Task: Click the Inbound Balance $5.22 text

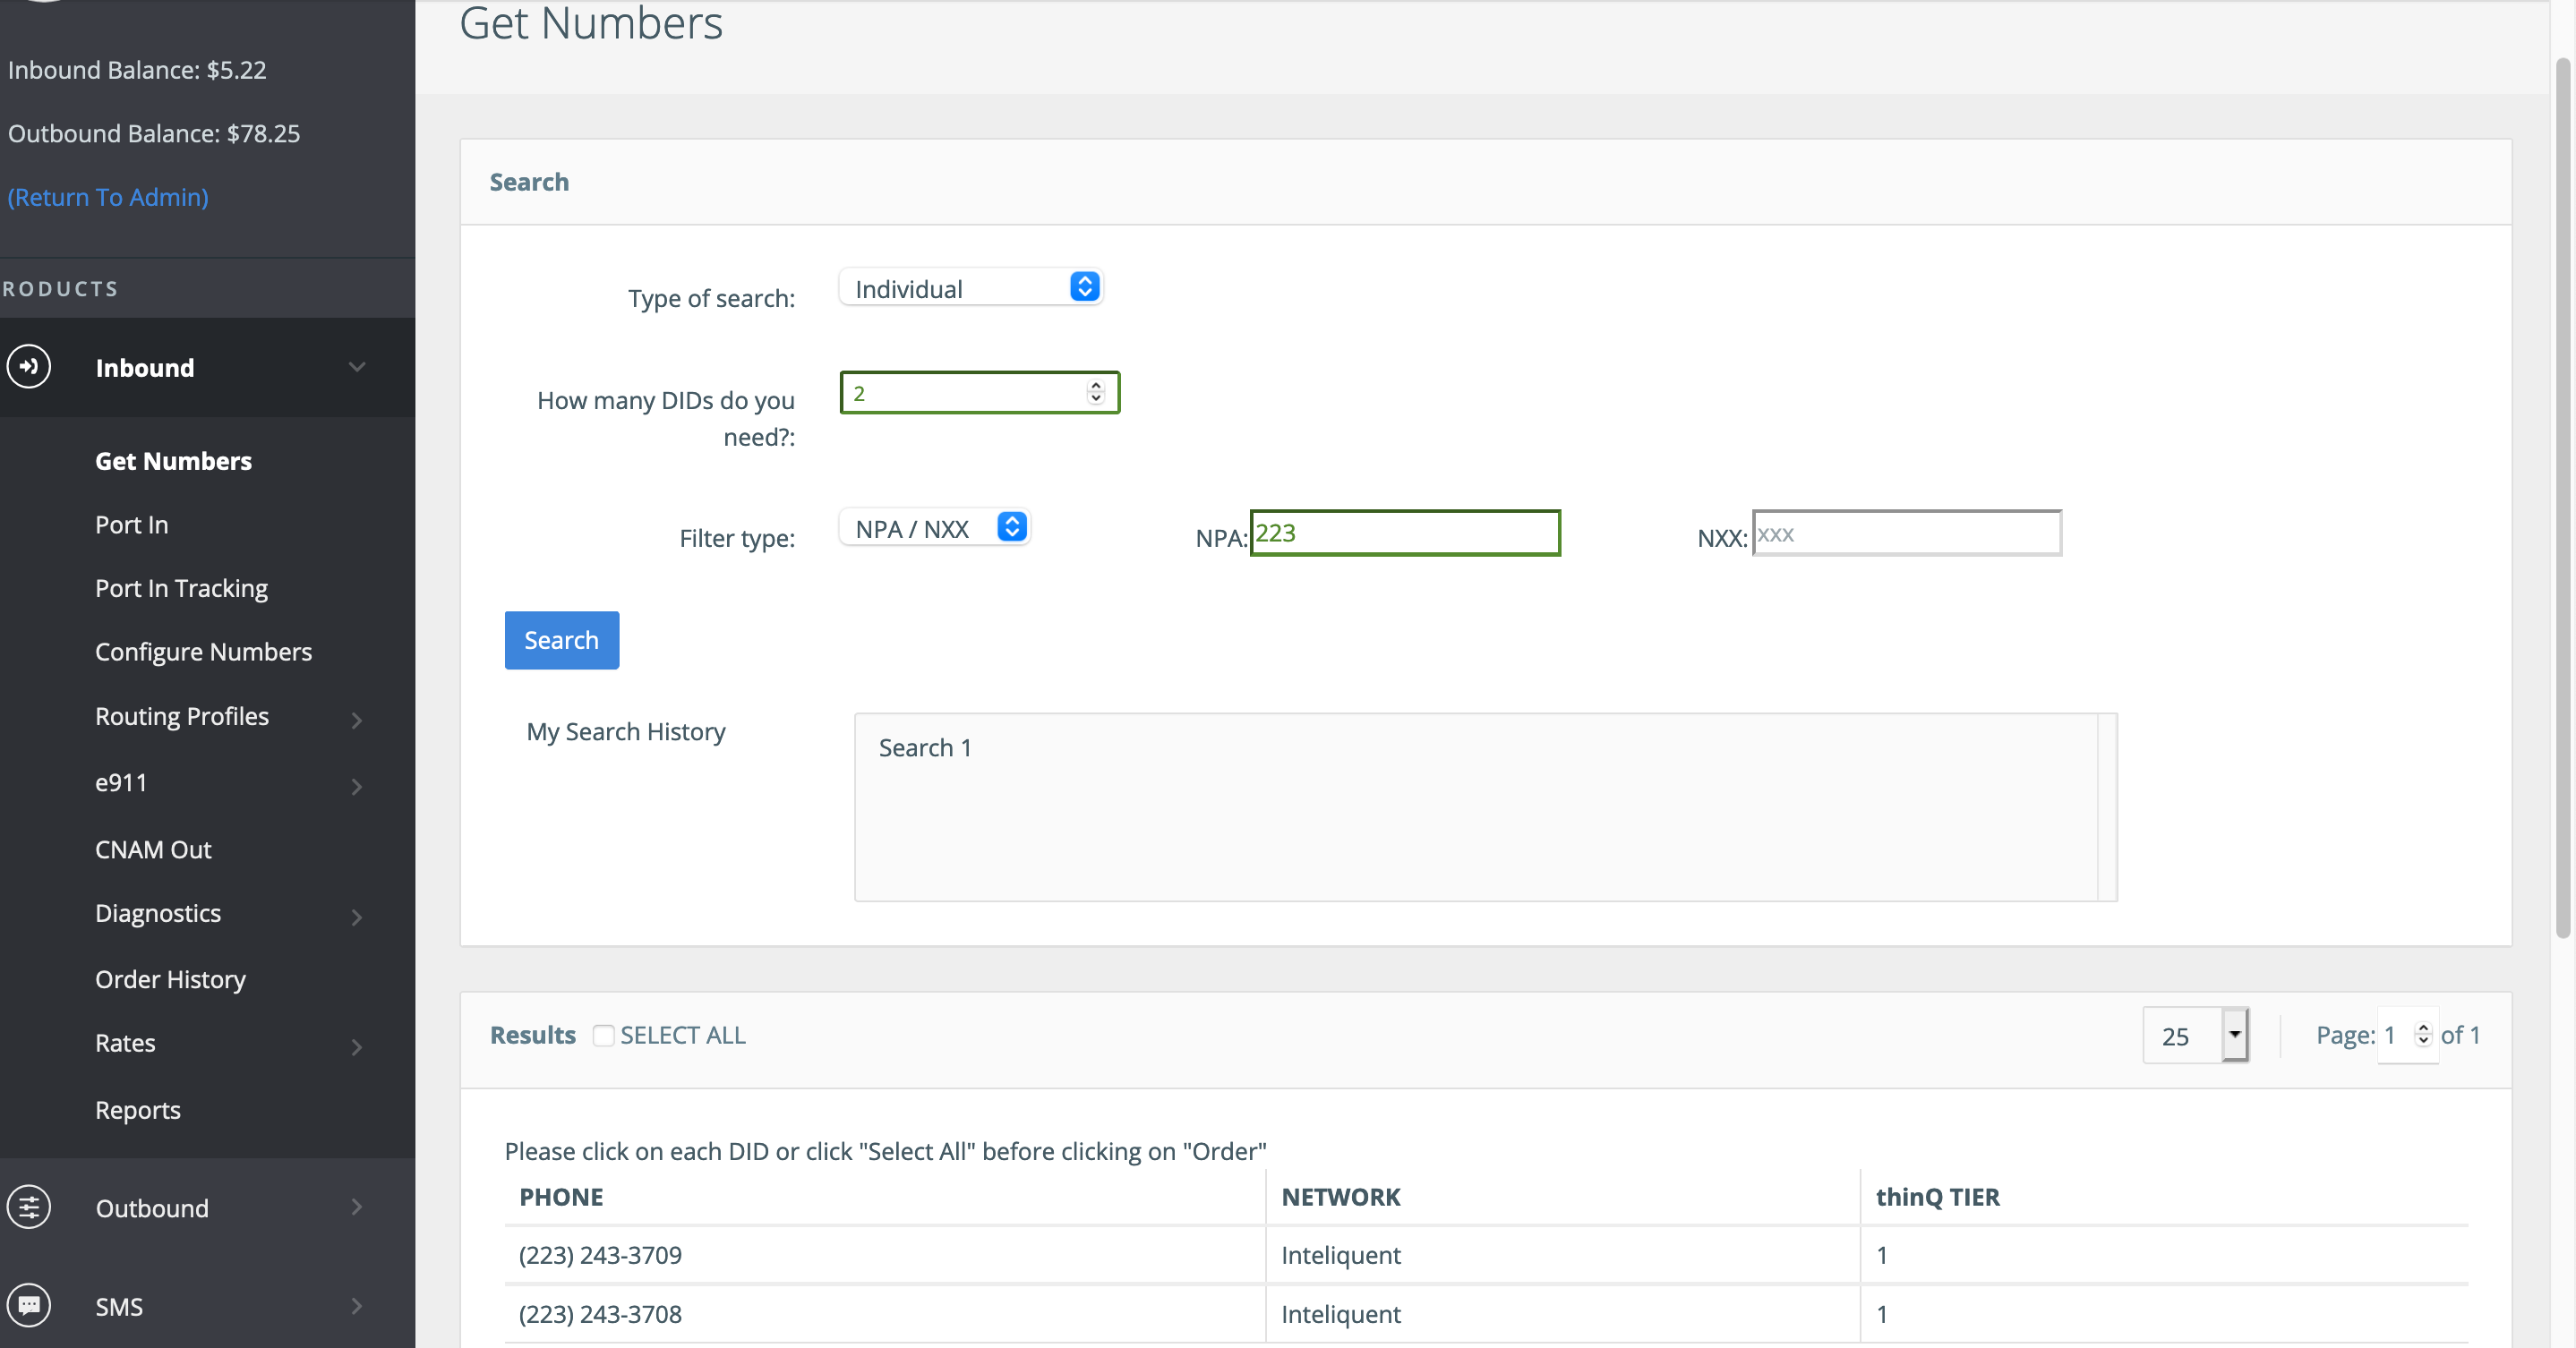Action: click(137, 70)
